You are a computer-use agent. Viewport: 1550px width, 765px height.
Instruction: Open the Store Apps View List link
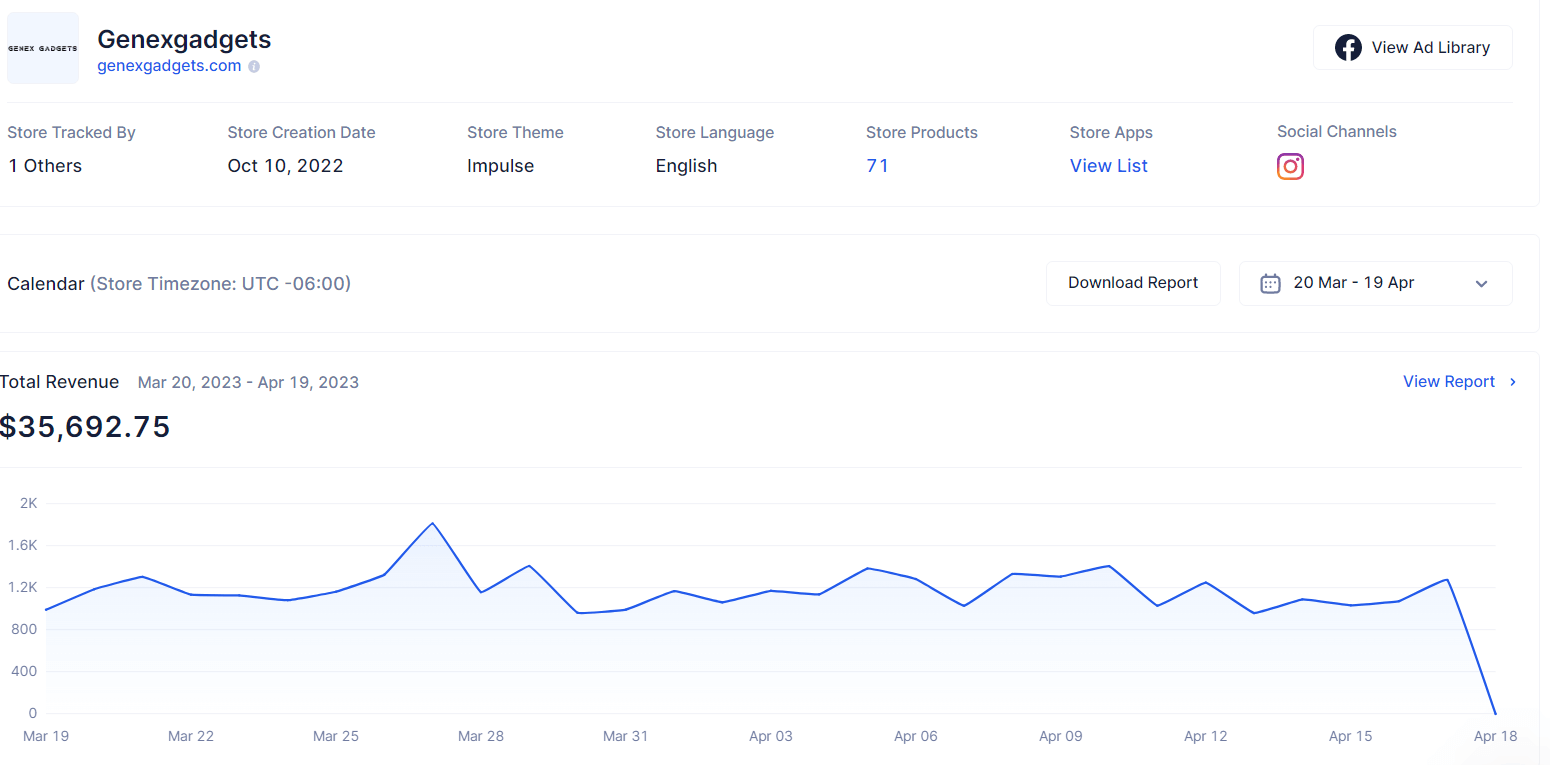(1109, 166)
